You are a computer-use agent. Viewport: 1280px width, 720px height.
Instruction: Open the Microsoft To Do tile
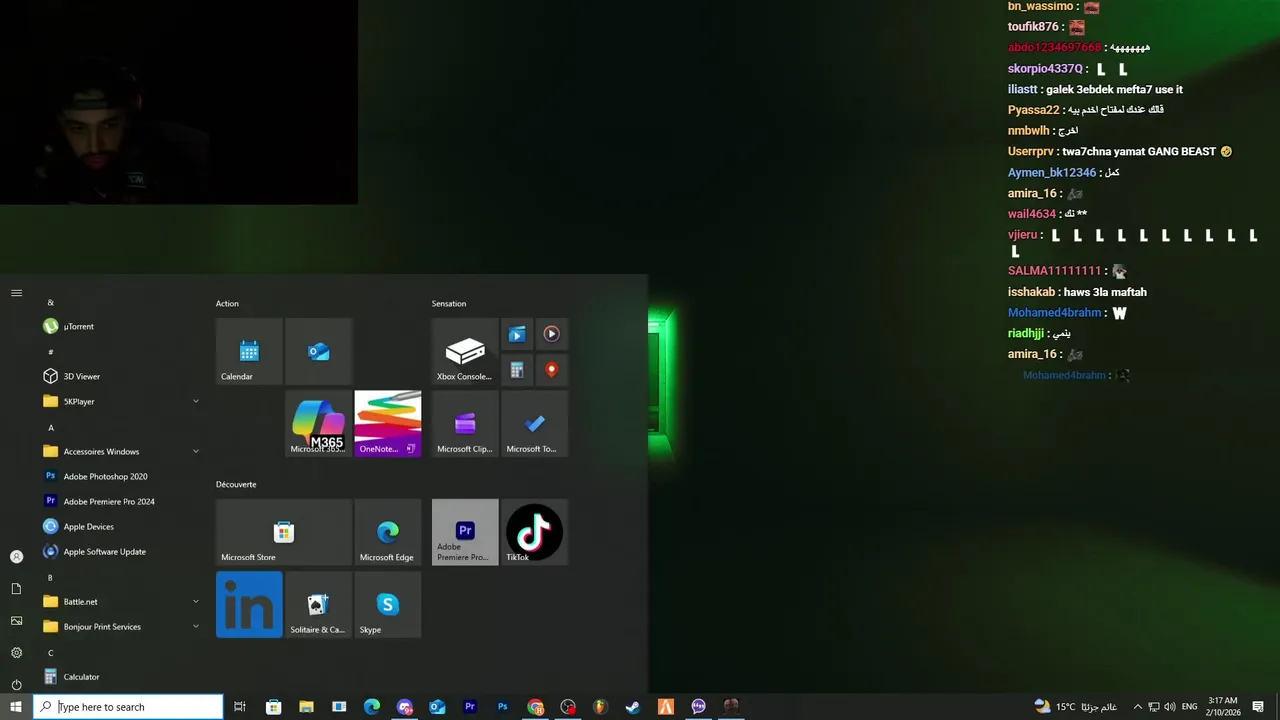534,423
